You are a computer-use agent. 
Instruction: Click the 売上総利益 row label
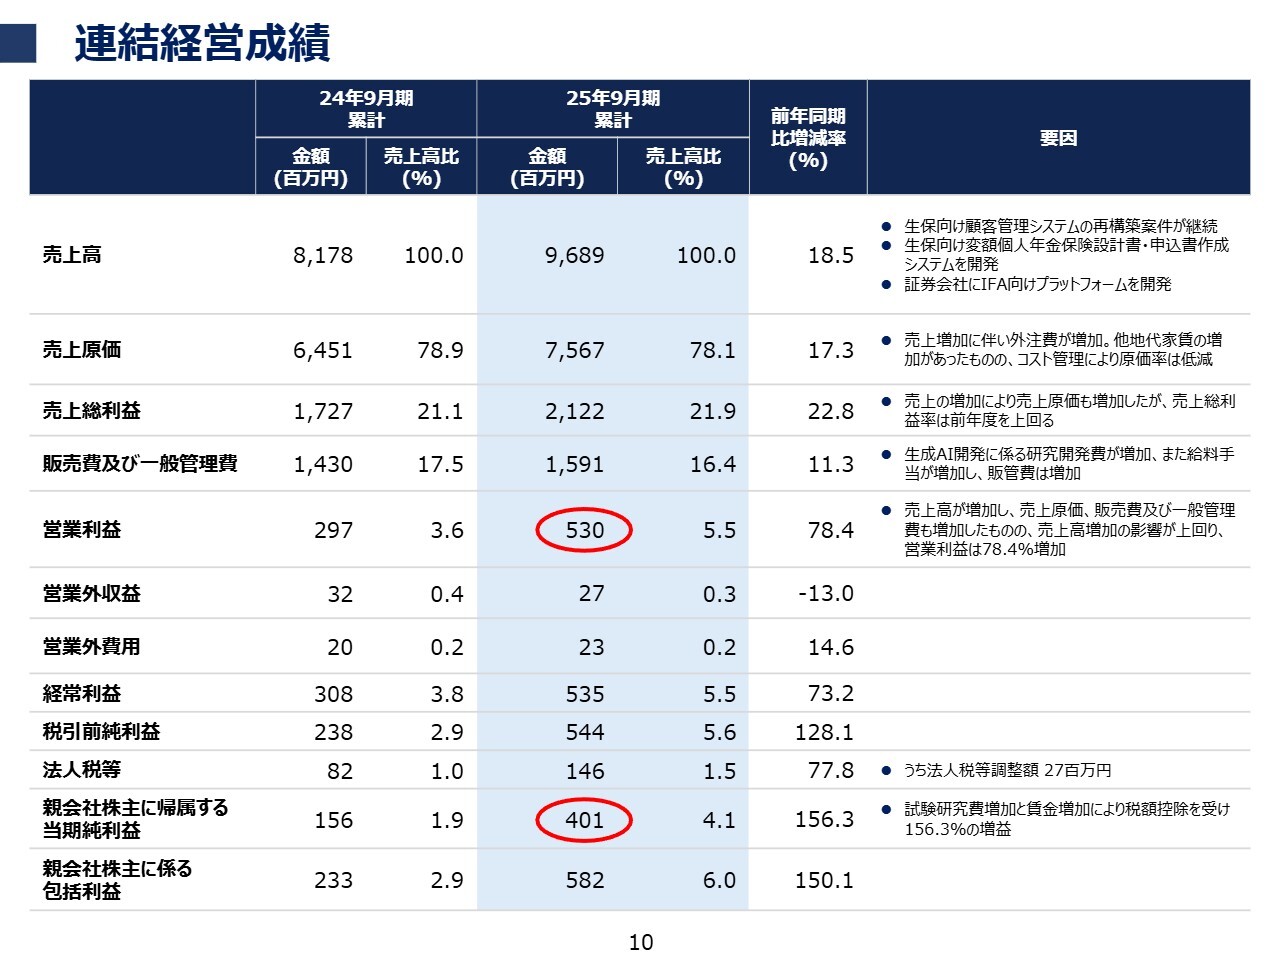coord(92,411)
